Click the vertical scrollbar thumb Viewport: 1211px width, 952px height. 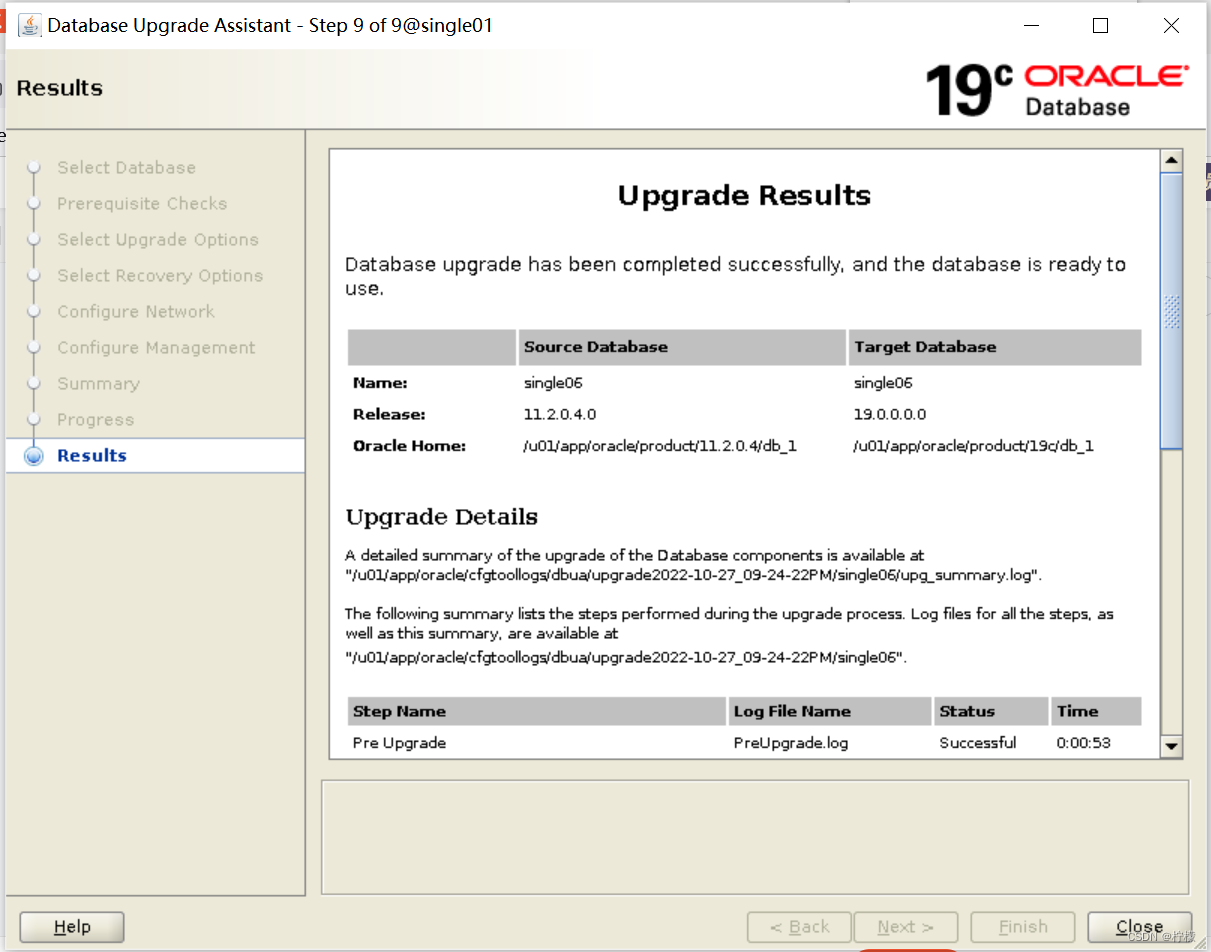[x=1171, y=311]
